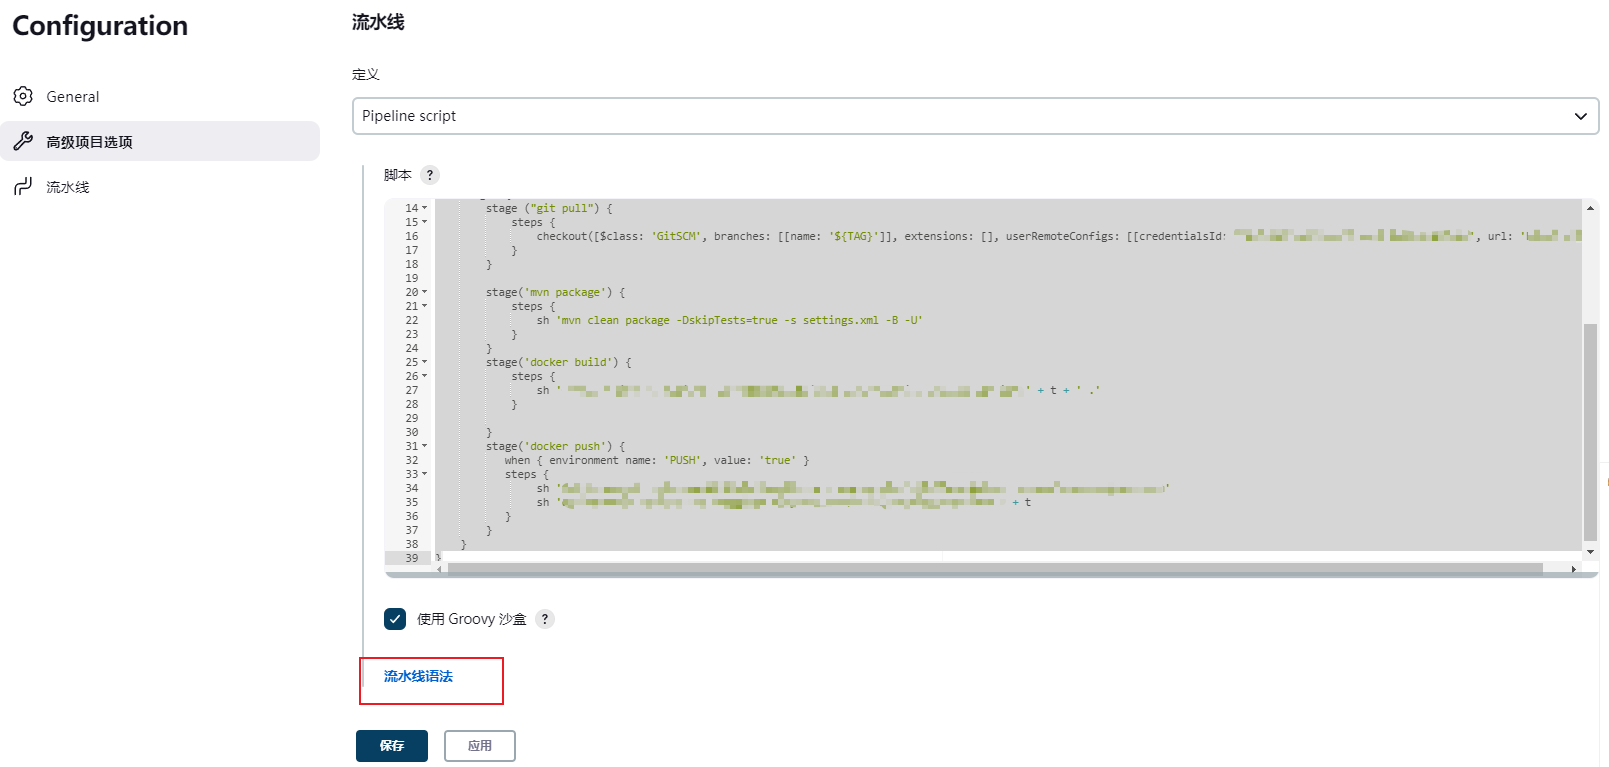The image size is (1609, 767).
Task: Open help icon beside 使用 Groovy 沙盒
Action: click(x=545, y=619)
